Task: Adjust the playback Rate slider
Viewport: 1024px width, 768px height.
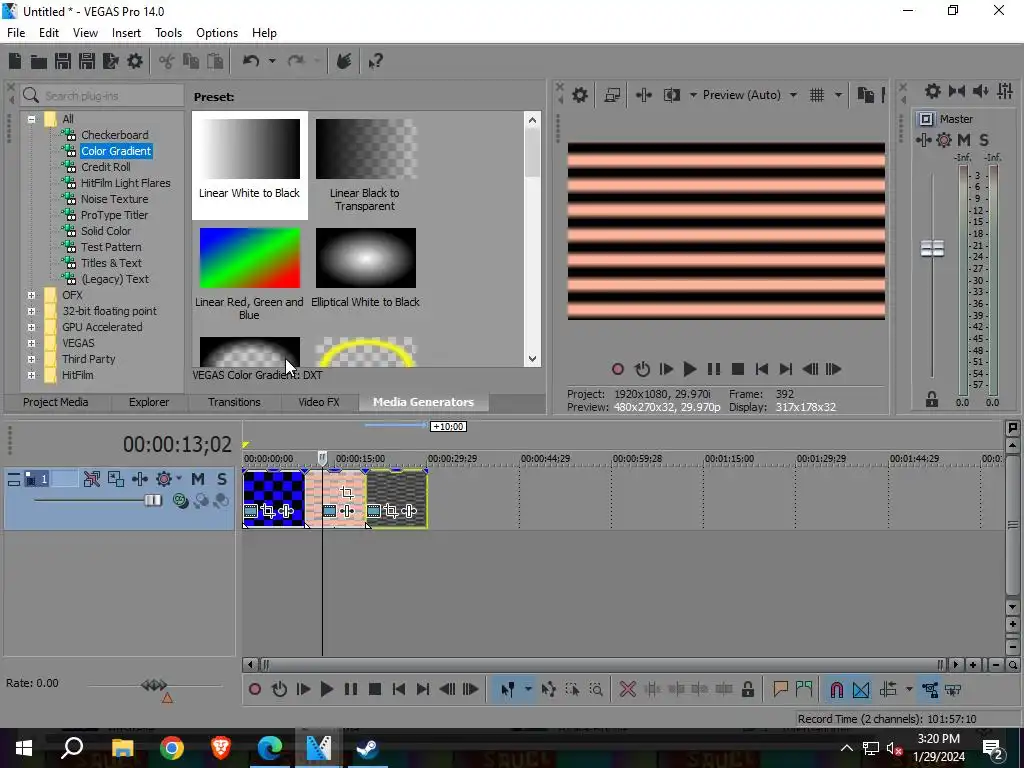Action: click(x=154, y=685)
